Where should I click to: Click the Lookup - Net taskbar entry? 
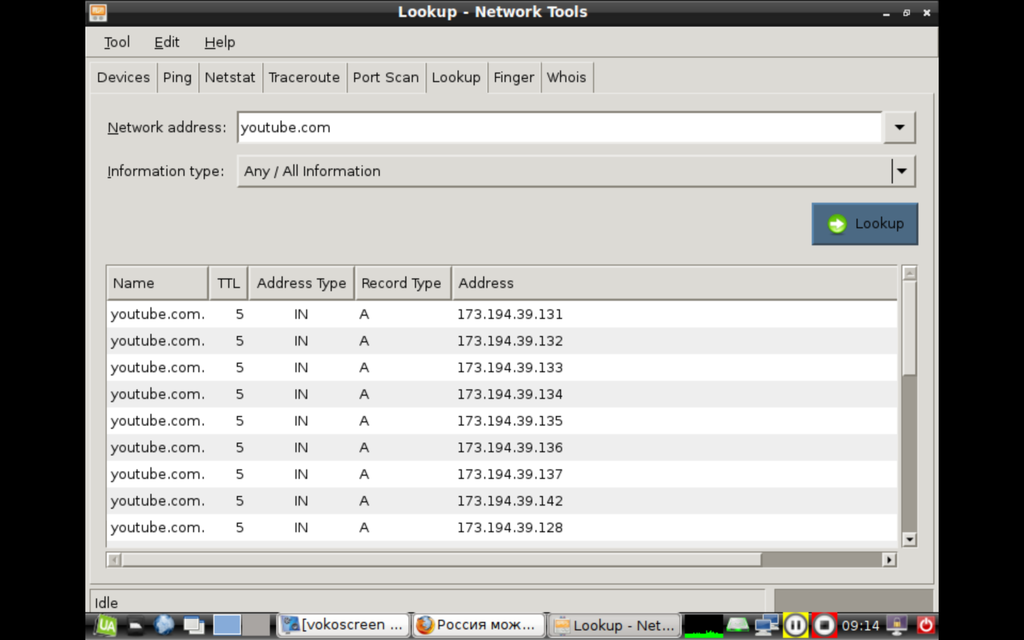tap(614, 625)
